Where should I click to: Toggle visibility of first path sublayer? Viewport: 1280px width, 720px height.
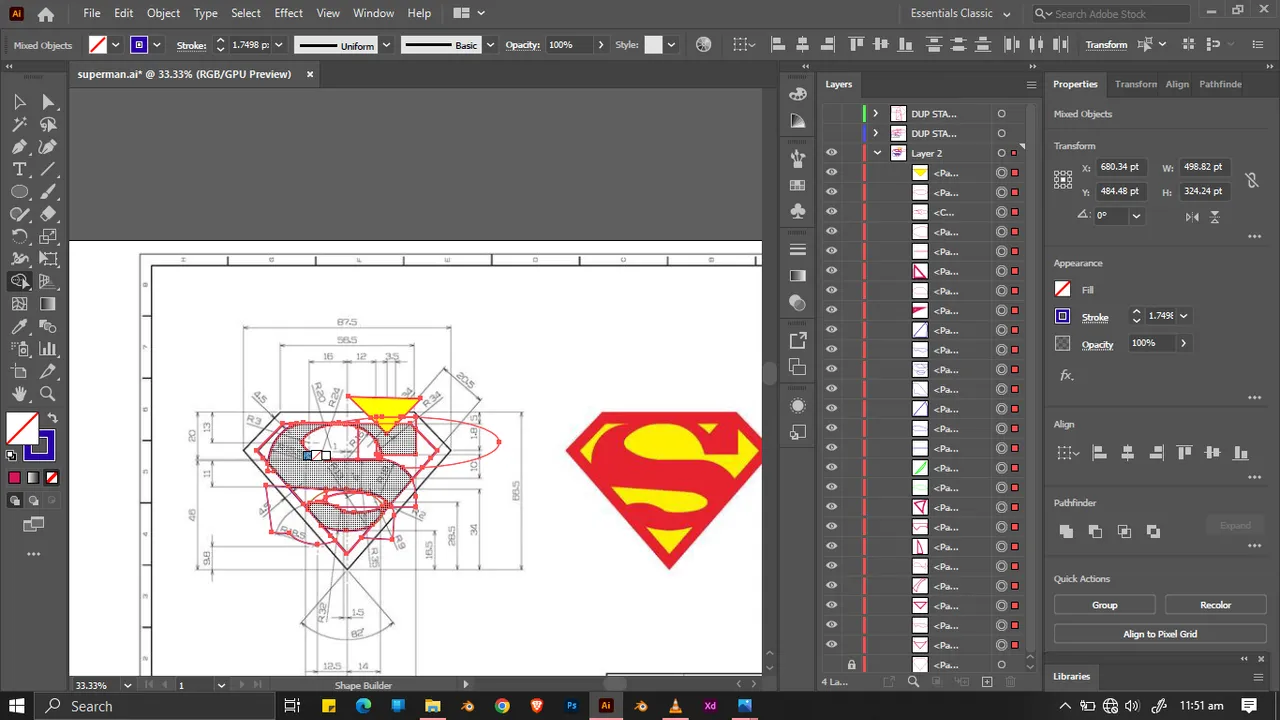831,173
